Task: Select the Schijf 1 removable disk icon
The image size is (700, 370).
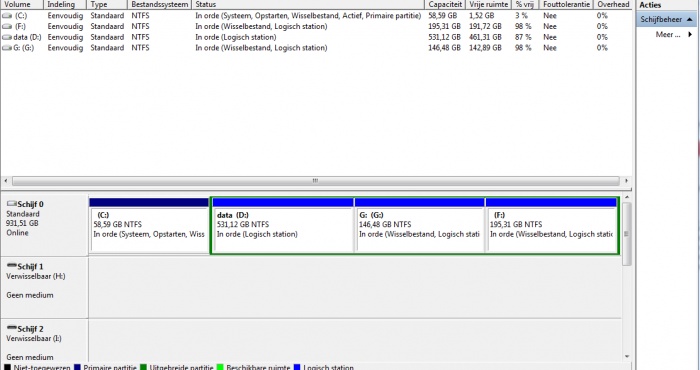Action: (x=12, y=266)
